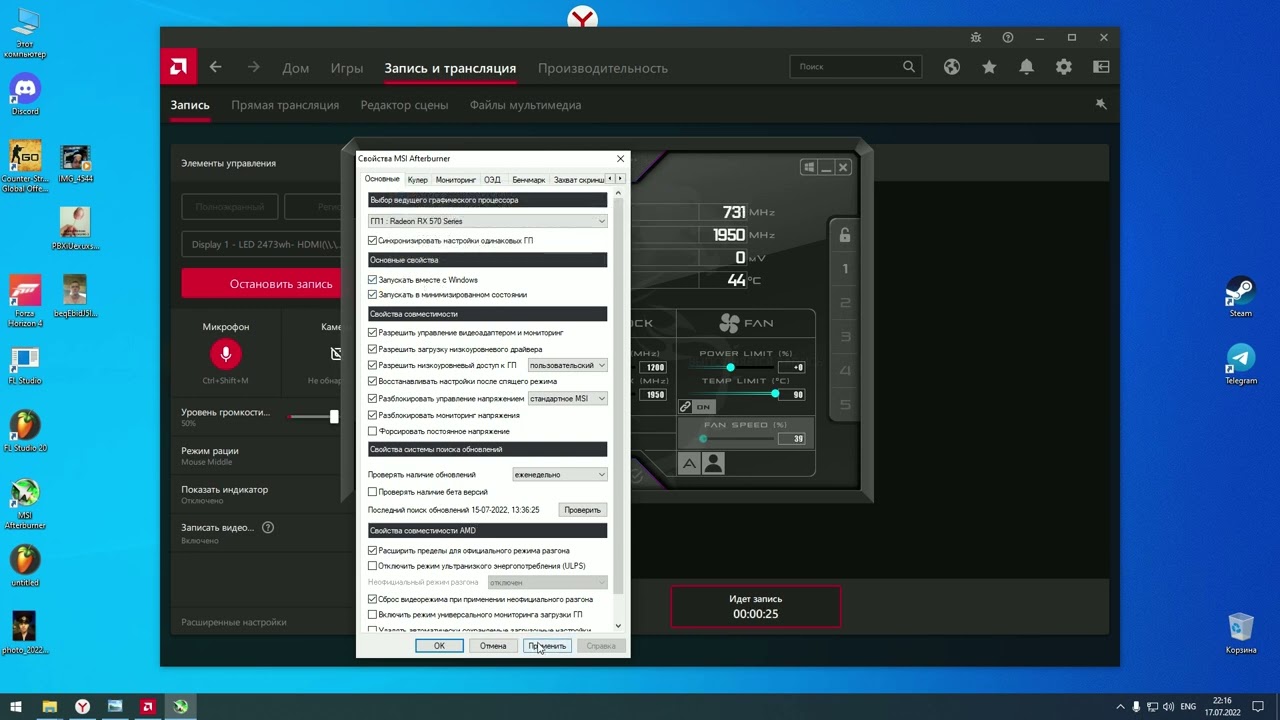Viewport: 1280px width, 720px height.
Task: Click the OK button in properties dialog
Action: click(x=439, y=646)
